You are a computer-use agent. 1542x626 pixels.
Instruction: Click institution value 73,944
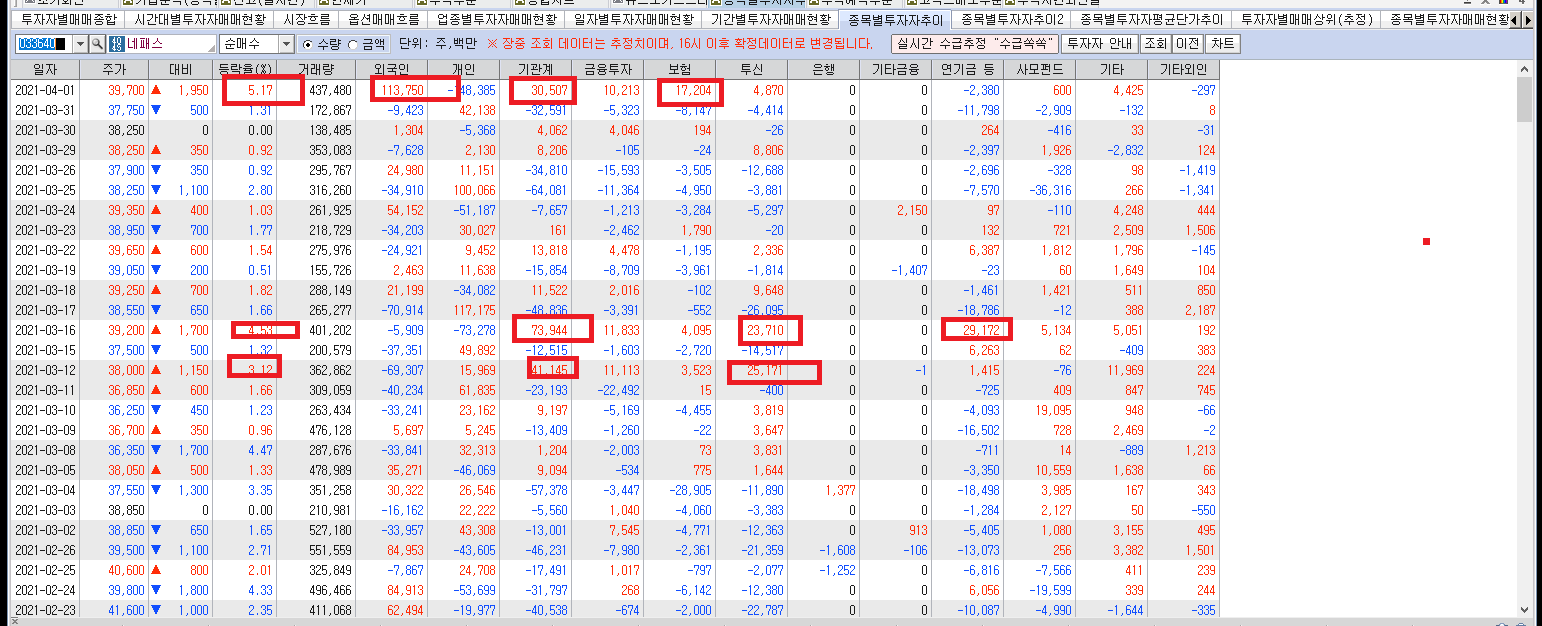click(548, 330)
